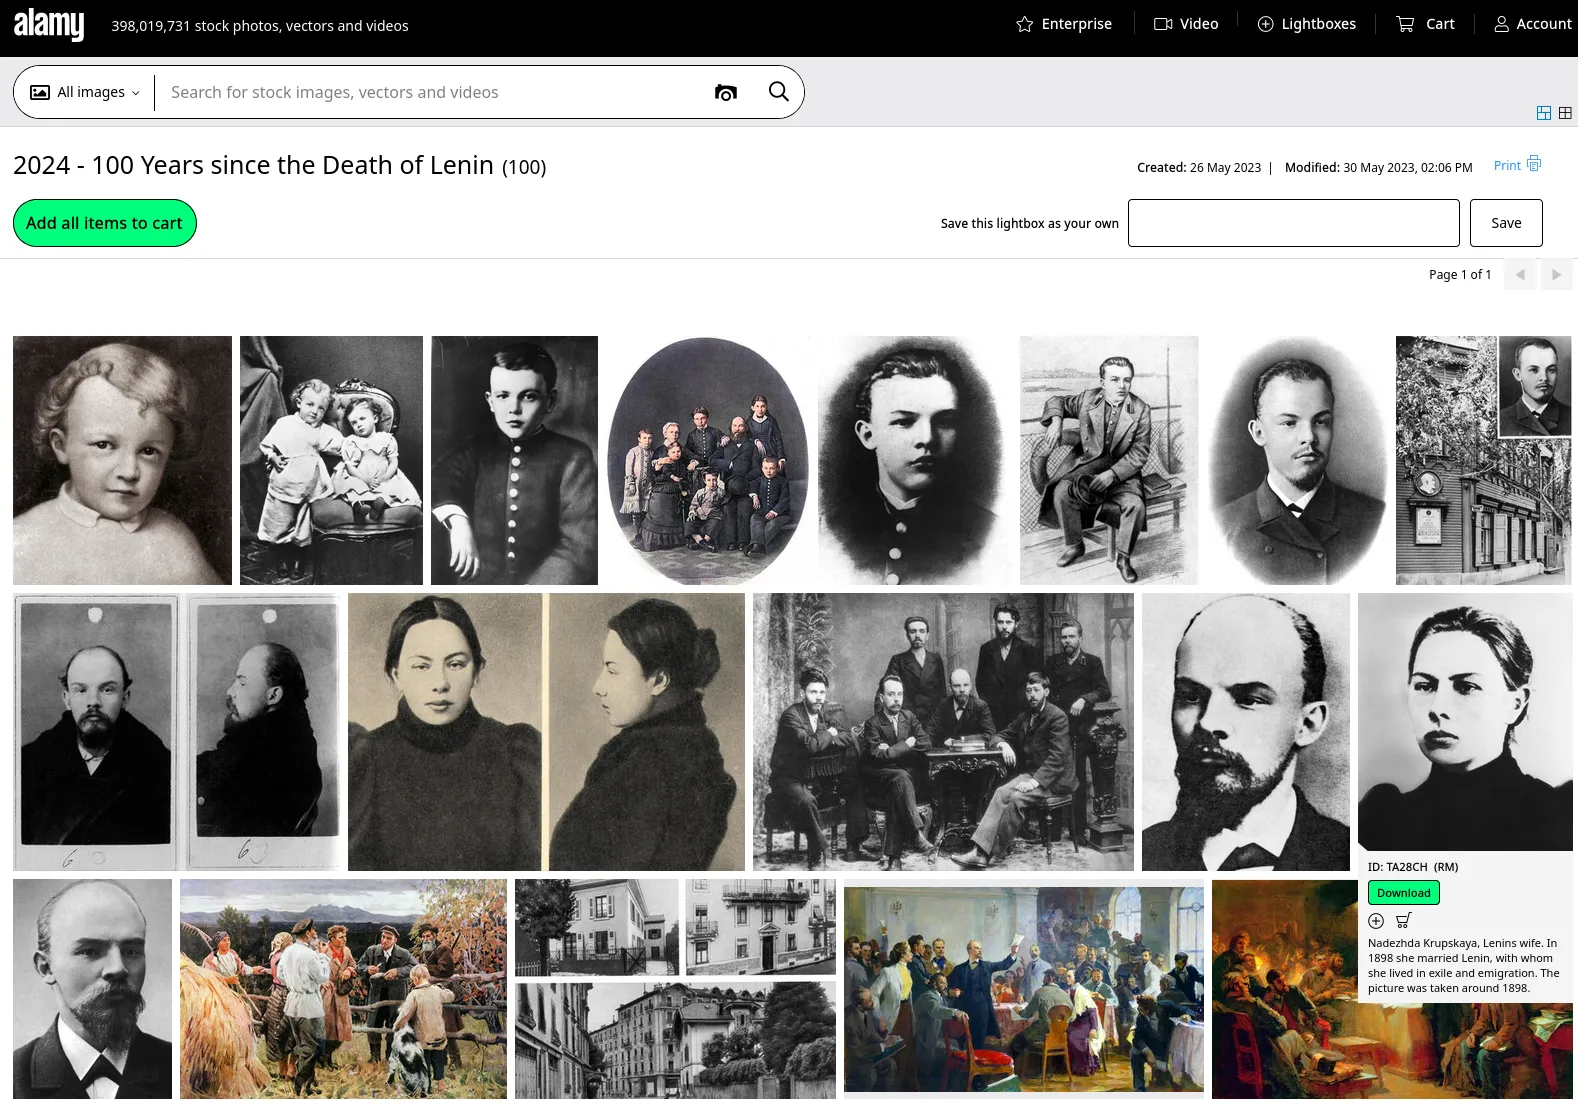The height and width of the screenshot is (1106, 1578).
Task: Open the sketch of man seated on bench
Action: click(1109, 460)
